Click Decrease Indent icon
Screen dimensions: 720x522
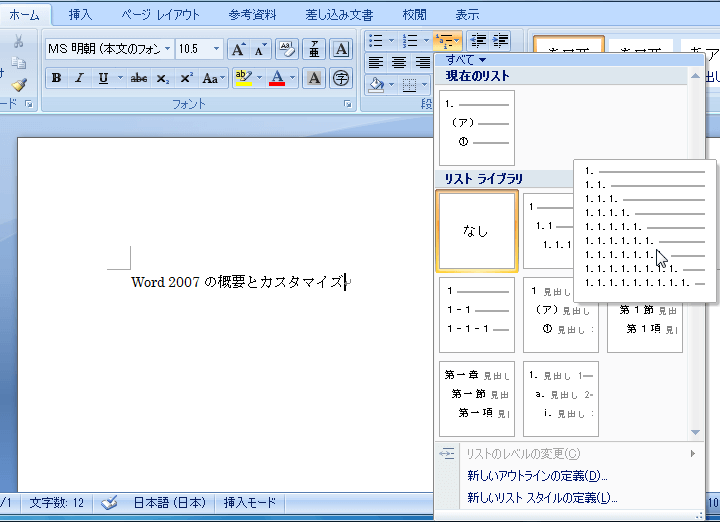[x=478, y=41]
